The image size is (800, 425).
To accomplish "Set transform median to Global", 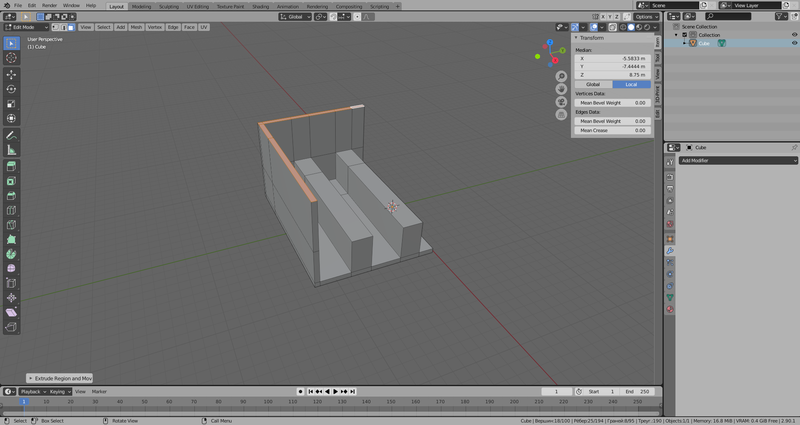I will pos(593,84).
